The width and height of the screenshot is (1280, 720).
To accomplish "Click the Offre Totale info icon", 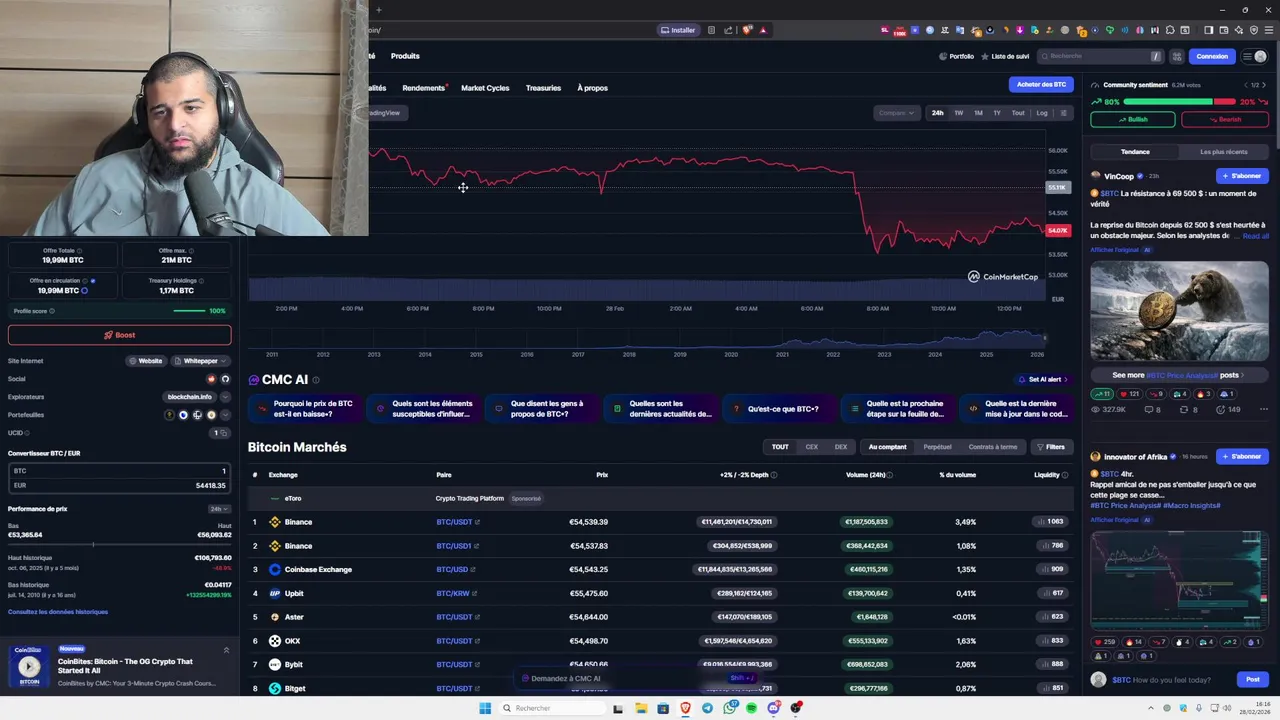I will click(80, 251).
